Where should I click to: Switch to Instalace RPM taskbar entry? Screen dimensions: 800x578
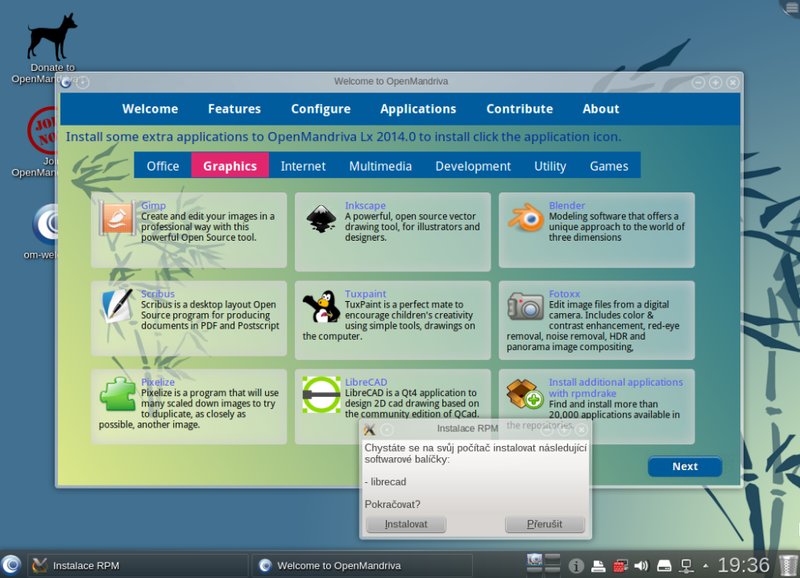pos(138,565)
